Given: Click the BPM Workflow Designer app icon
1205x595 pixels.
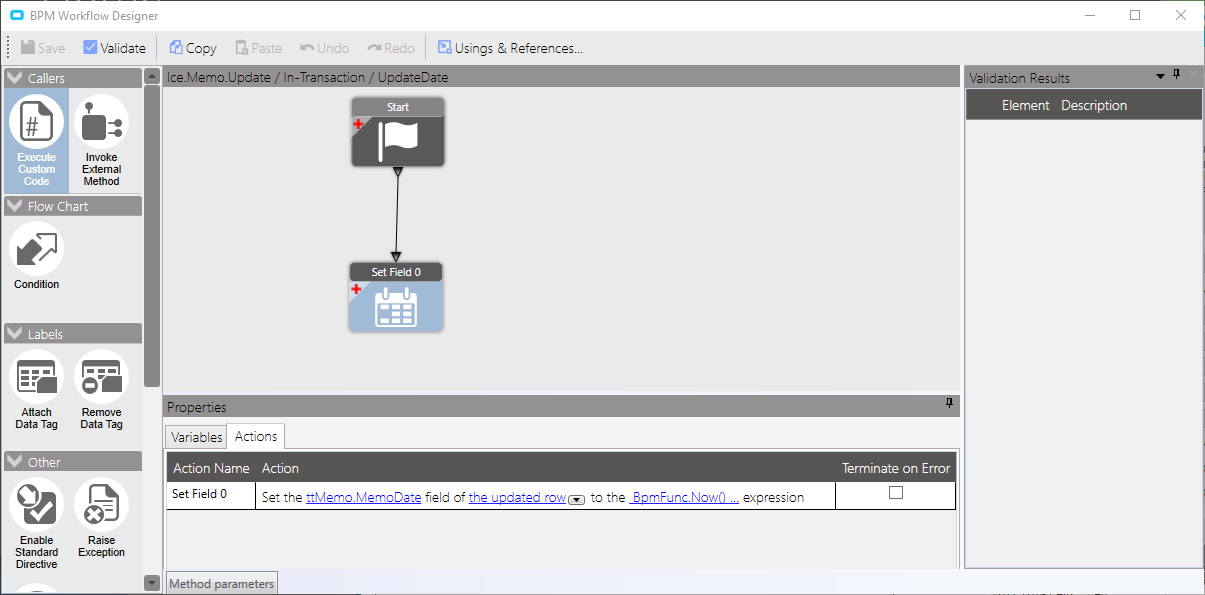Looking at the screenshot, I should click(x=16, y=16).
